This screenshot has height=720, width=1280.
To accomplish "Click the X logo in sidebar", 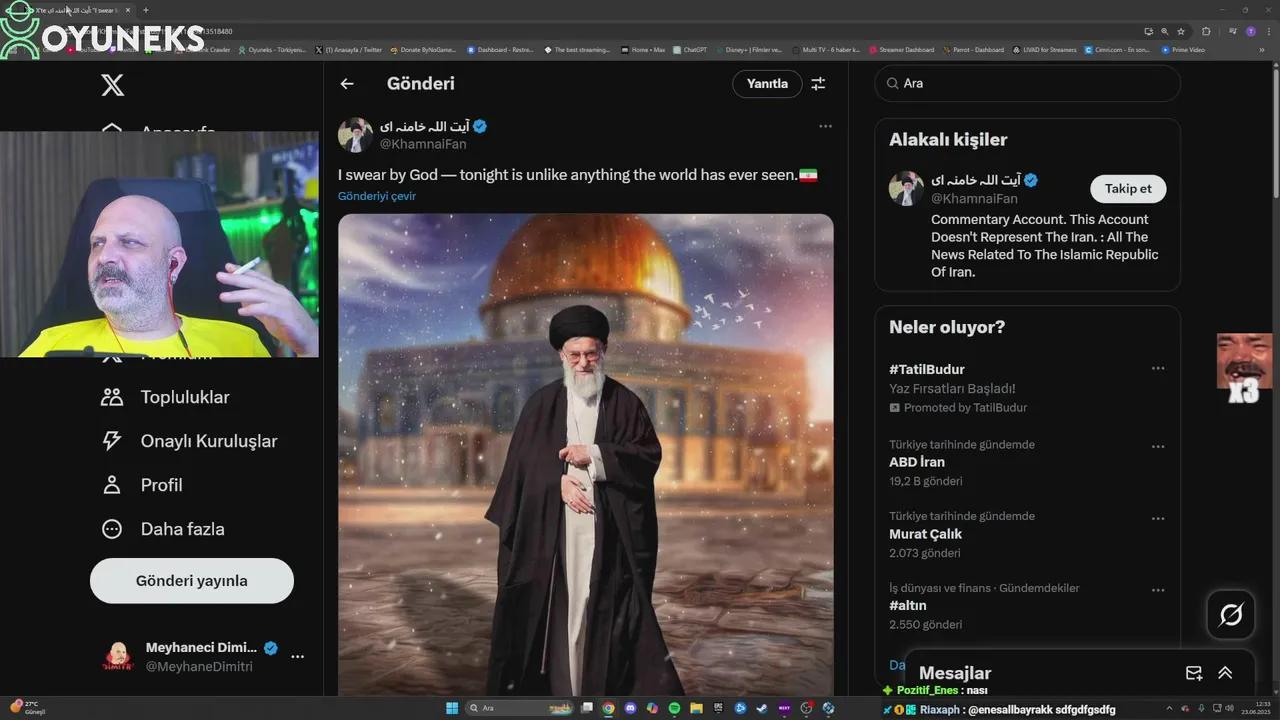I will click(113, 85).
